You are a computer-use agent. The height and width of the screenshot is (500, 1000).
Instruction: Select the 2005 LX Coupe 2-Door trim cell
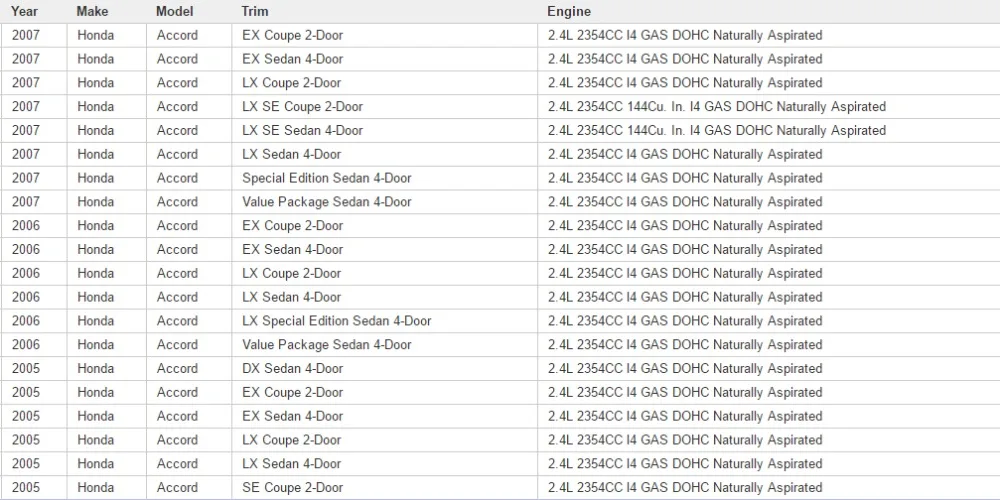click(385, 440)
